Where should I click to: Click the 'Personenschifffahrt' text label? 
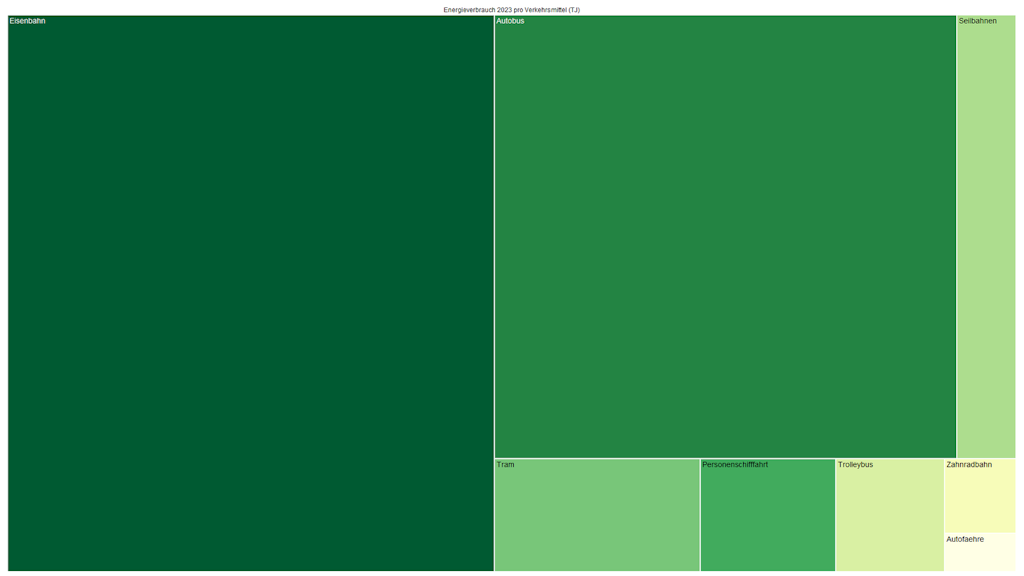click(735, 465)
